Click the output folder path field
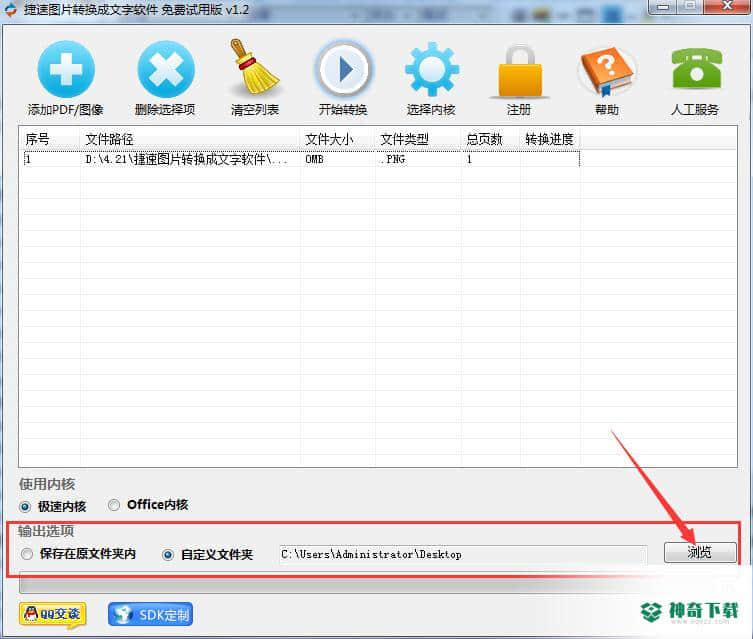This screenshot has height=639, width=753. (x=463, y=555)
